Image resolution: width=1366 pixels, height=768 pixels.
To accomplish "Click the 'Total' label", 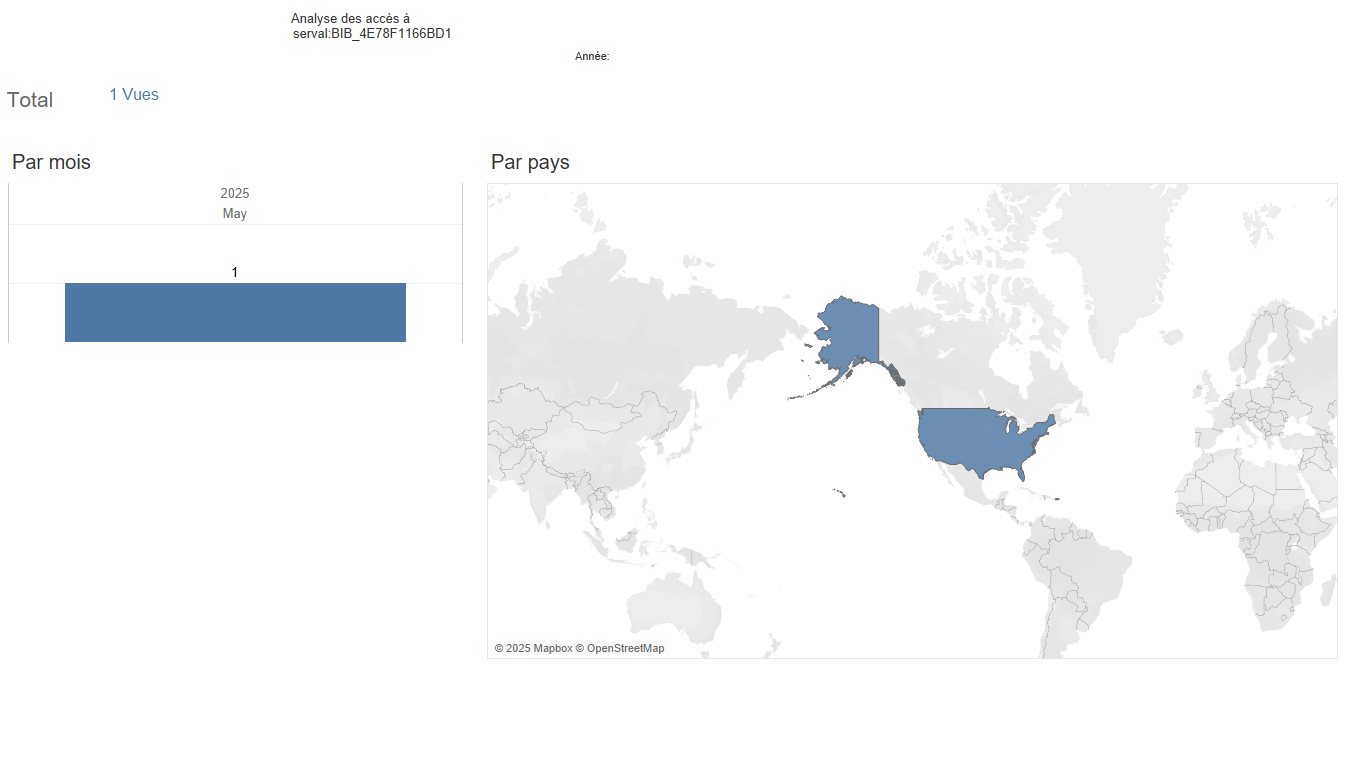I will click(x=30, y=100).
